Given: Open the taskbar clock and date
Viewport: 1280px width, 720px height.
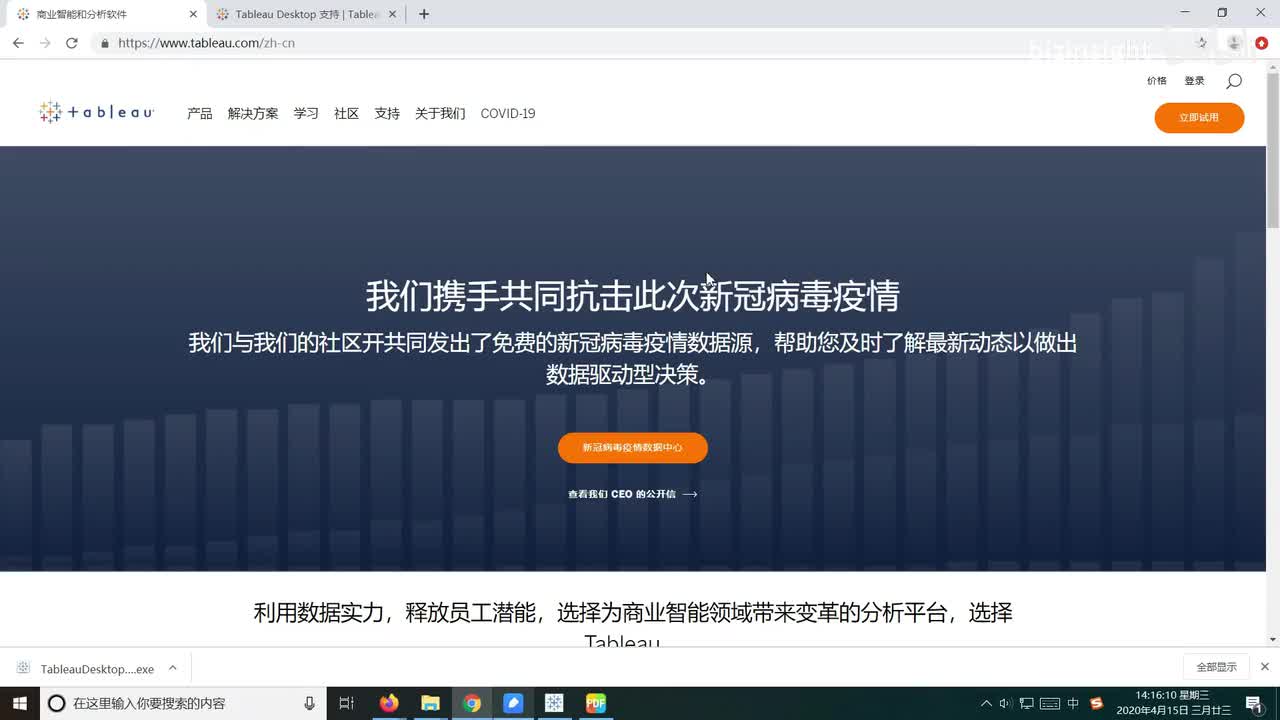Looking at the screenshot, I should click(x=1173, y=703).
